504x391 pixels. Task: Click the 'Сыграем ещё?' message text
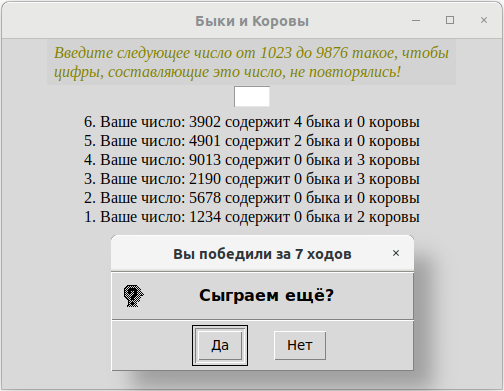pos(266,296)
